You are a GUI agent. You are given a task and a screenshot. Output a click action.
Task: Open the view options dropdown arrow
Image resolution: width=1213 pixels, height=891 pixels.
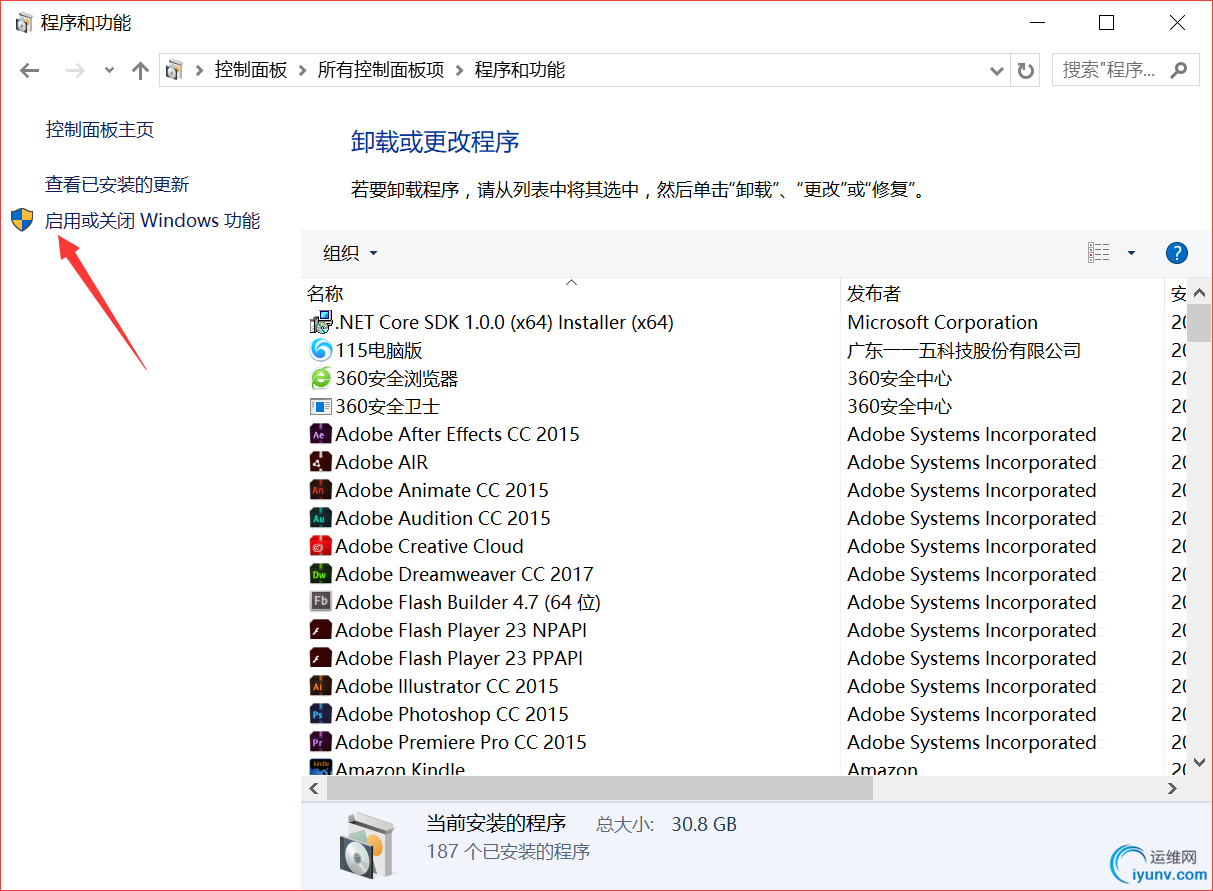(1132, 253)
